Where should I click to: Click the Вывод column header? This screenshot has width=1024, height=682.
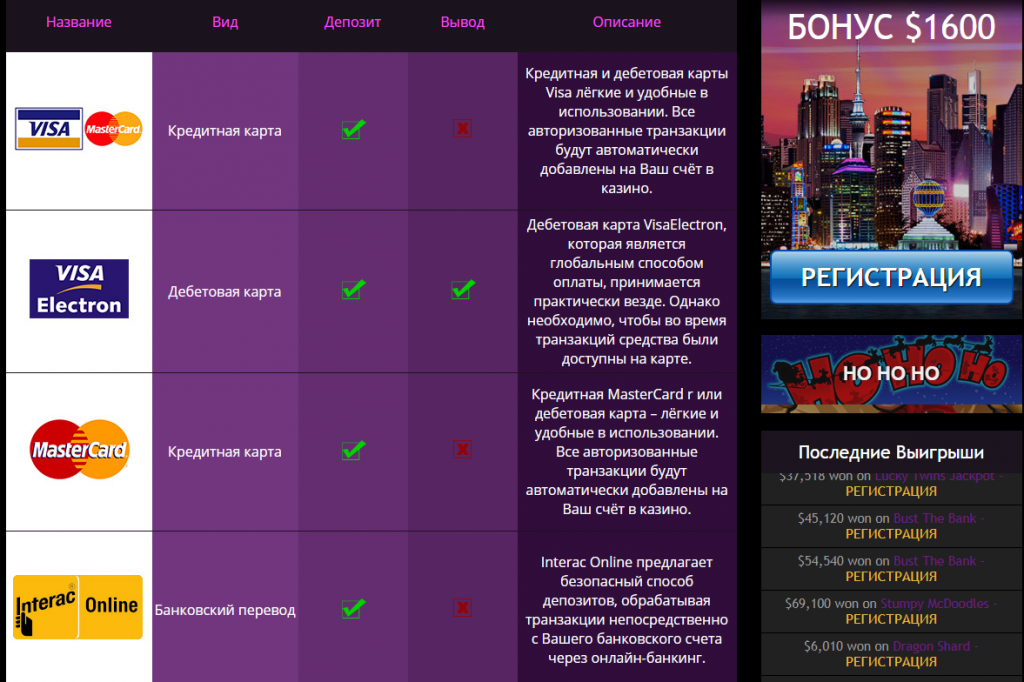pyautogui.click(x=462, y=22)
